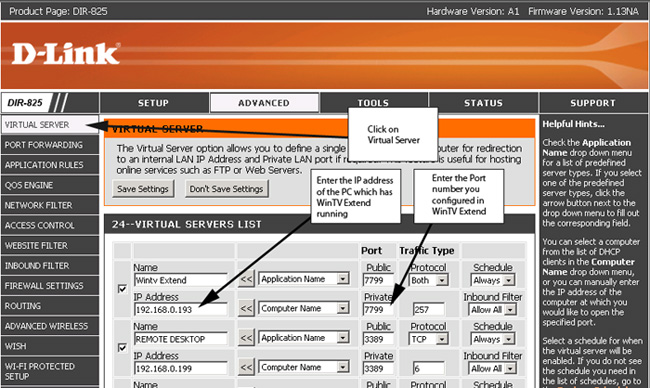Screen dimensions: 650x388
Task: Open Schedule dropdown for REMOTE DESKTOP
Action: click(493, 340)
